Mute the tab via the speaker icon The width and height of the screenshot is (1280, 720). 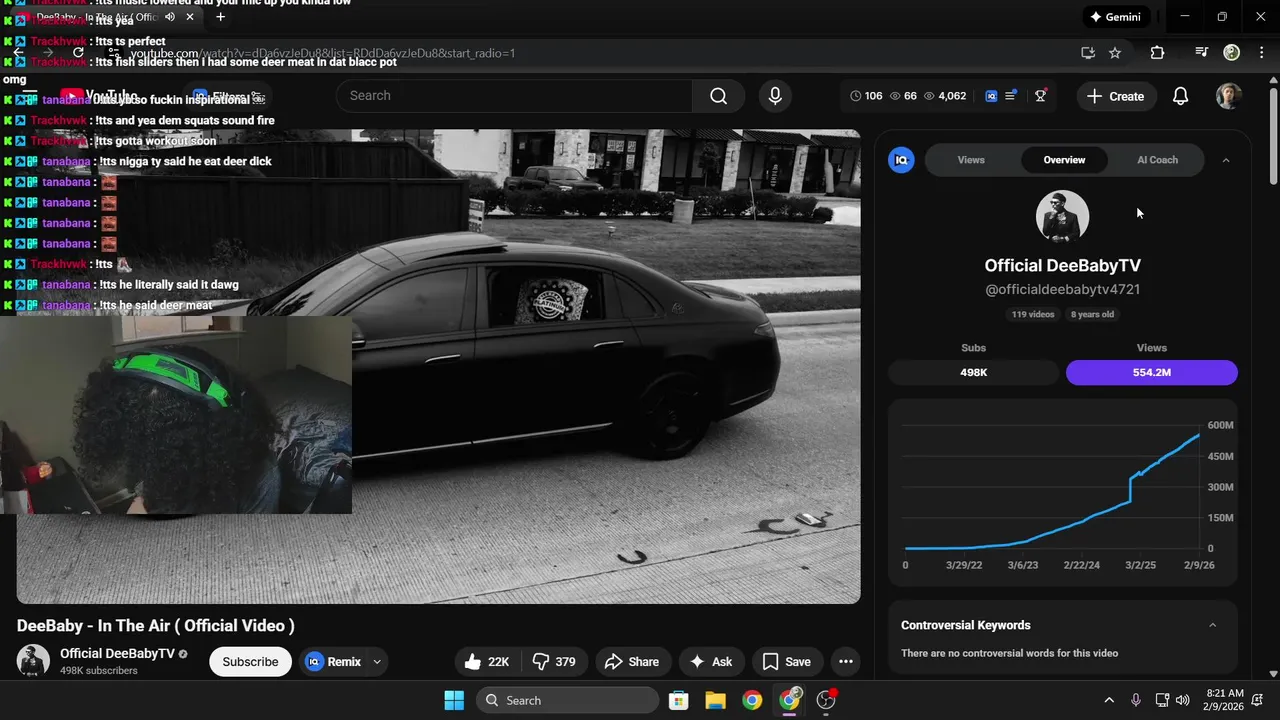coord(170,17)
